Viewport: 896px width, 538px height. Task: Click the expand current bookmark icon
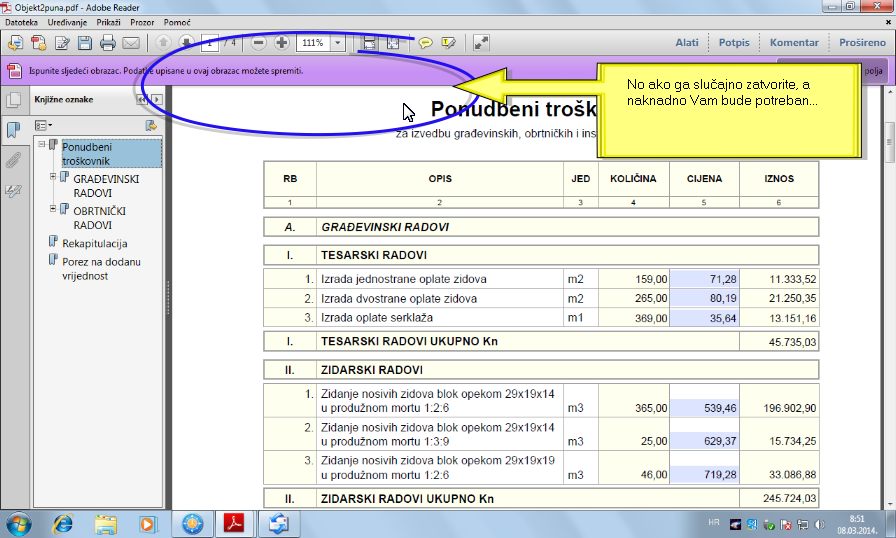coord(151,125)
